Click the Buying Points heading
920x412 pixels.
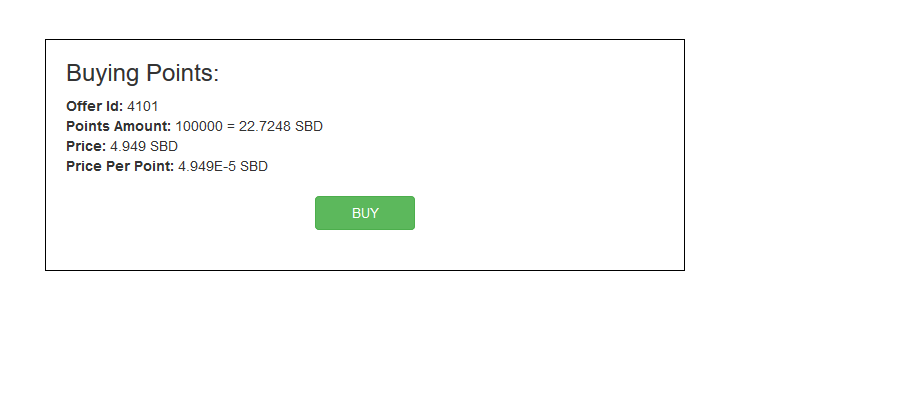pos(142,73)
